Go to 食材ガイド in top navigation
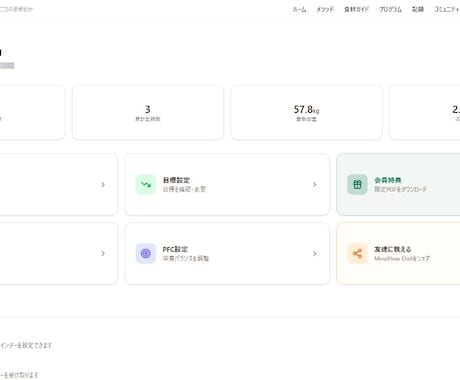 coord(356,9)
